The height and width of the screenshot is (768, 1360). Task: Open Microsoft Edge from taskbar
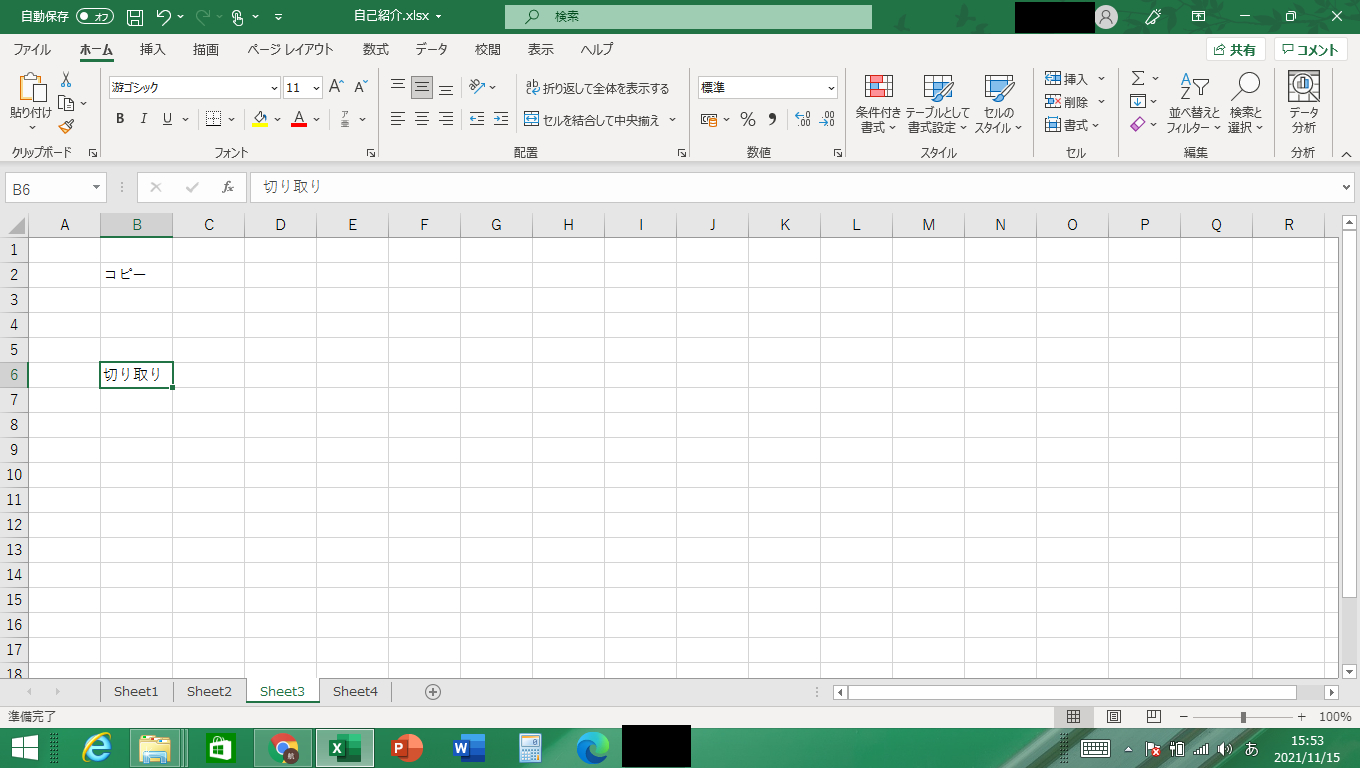[592, 748]
